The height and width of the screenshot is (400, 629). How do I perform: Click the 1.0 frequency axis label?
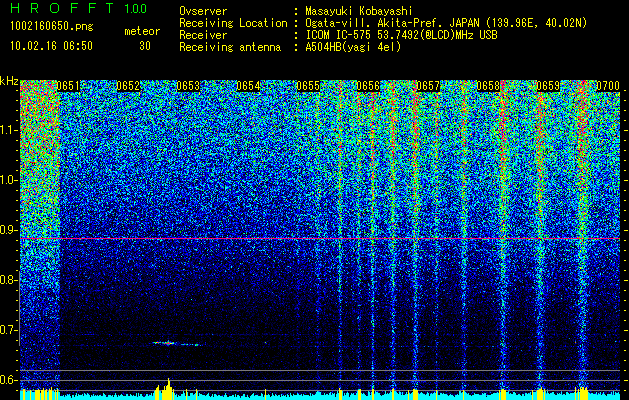[8, 180]
